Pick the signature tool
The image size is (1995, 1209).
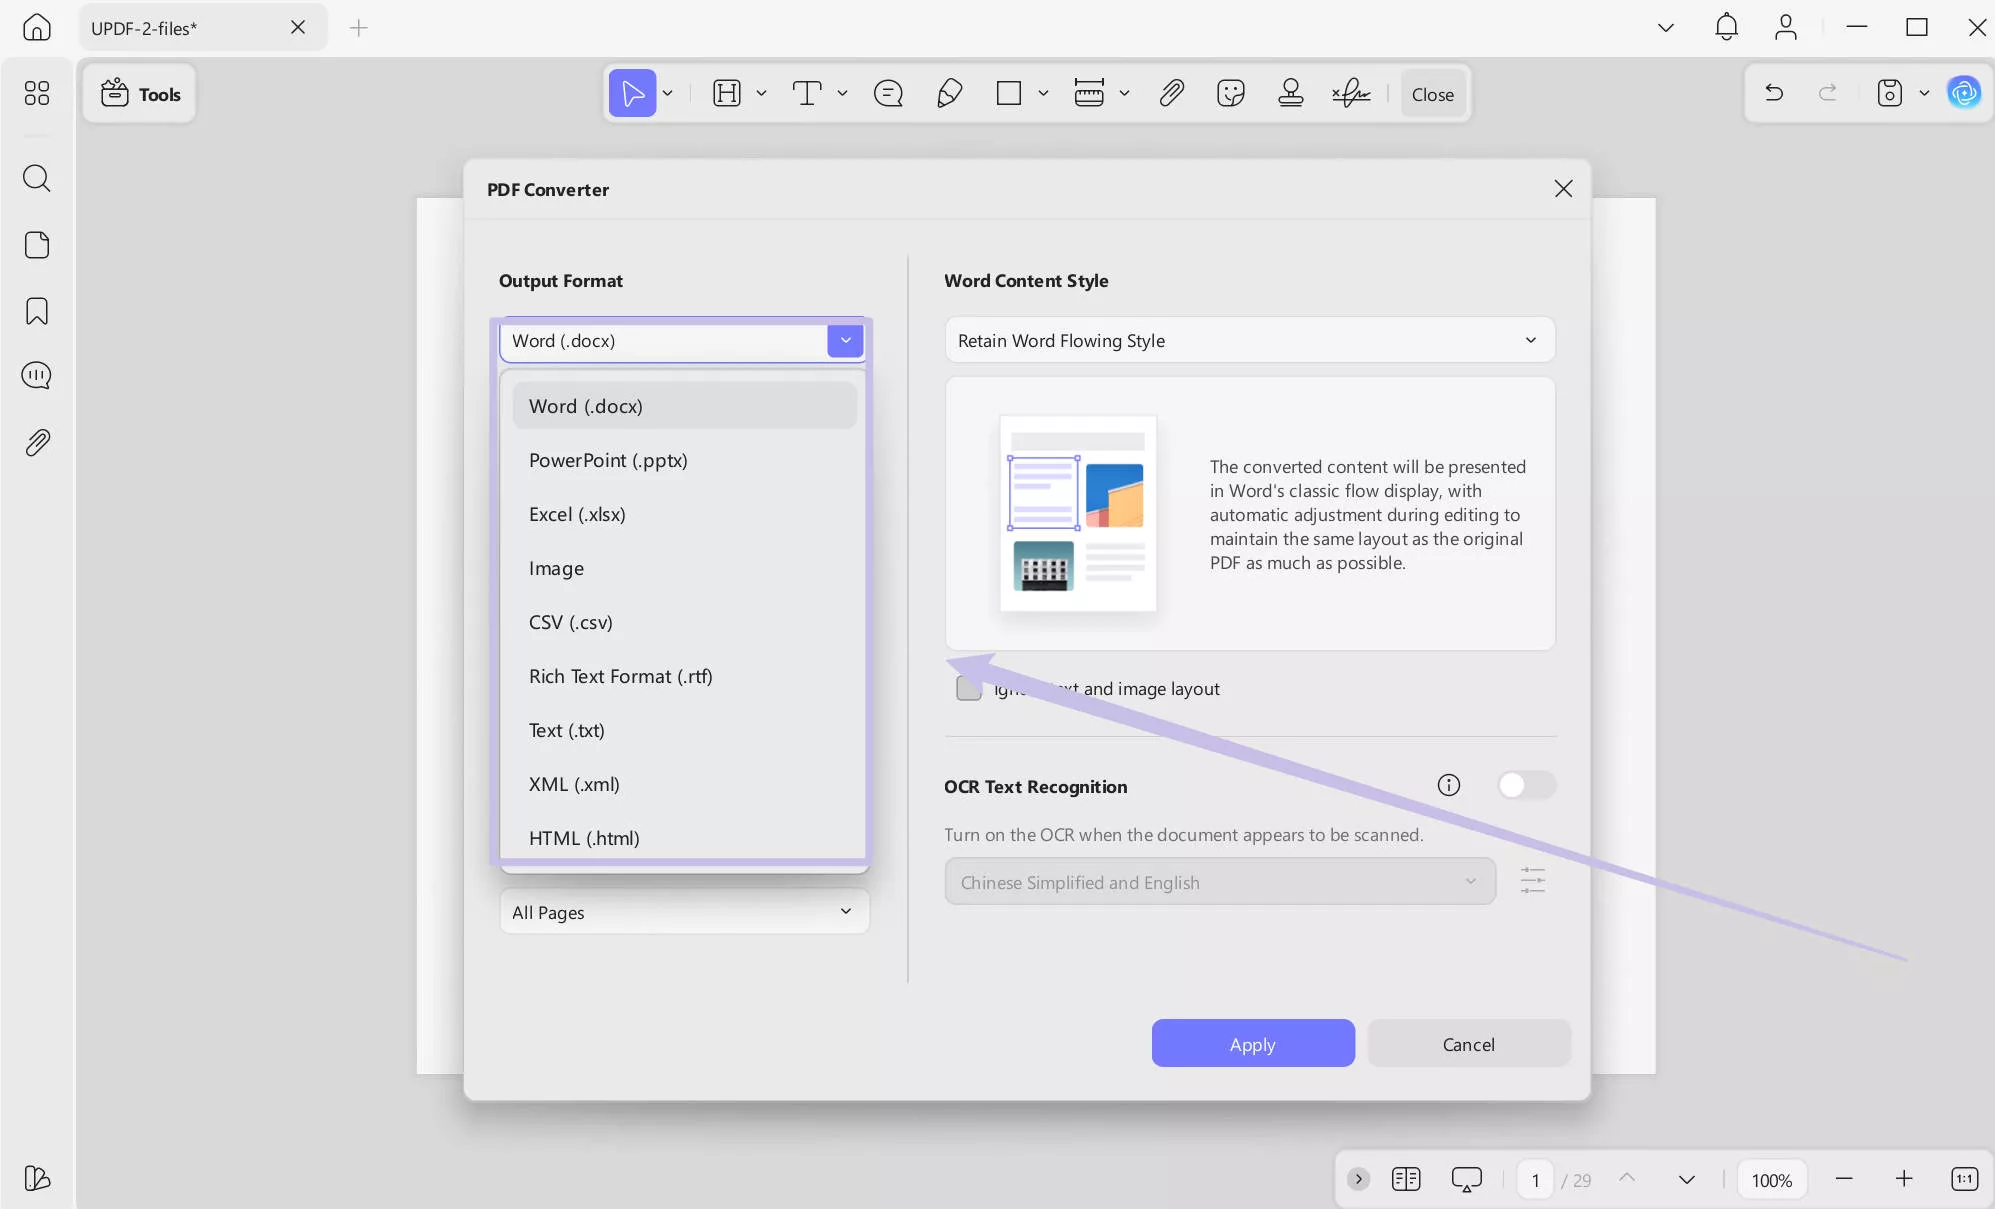pyautogui.click(x=1350, y=93)
